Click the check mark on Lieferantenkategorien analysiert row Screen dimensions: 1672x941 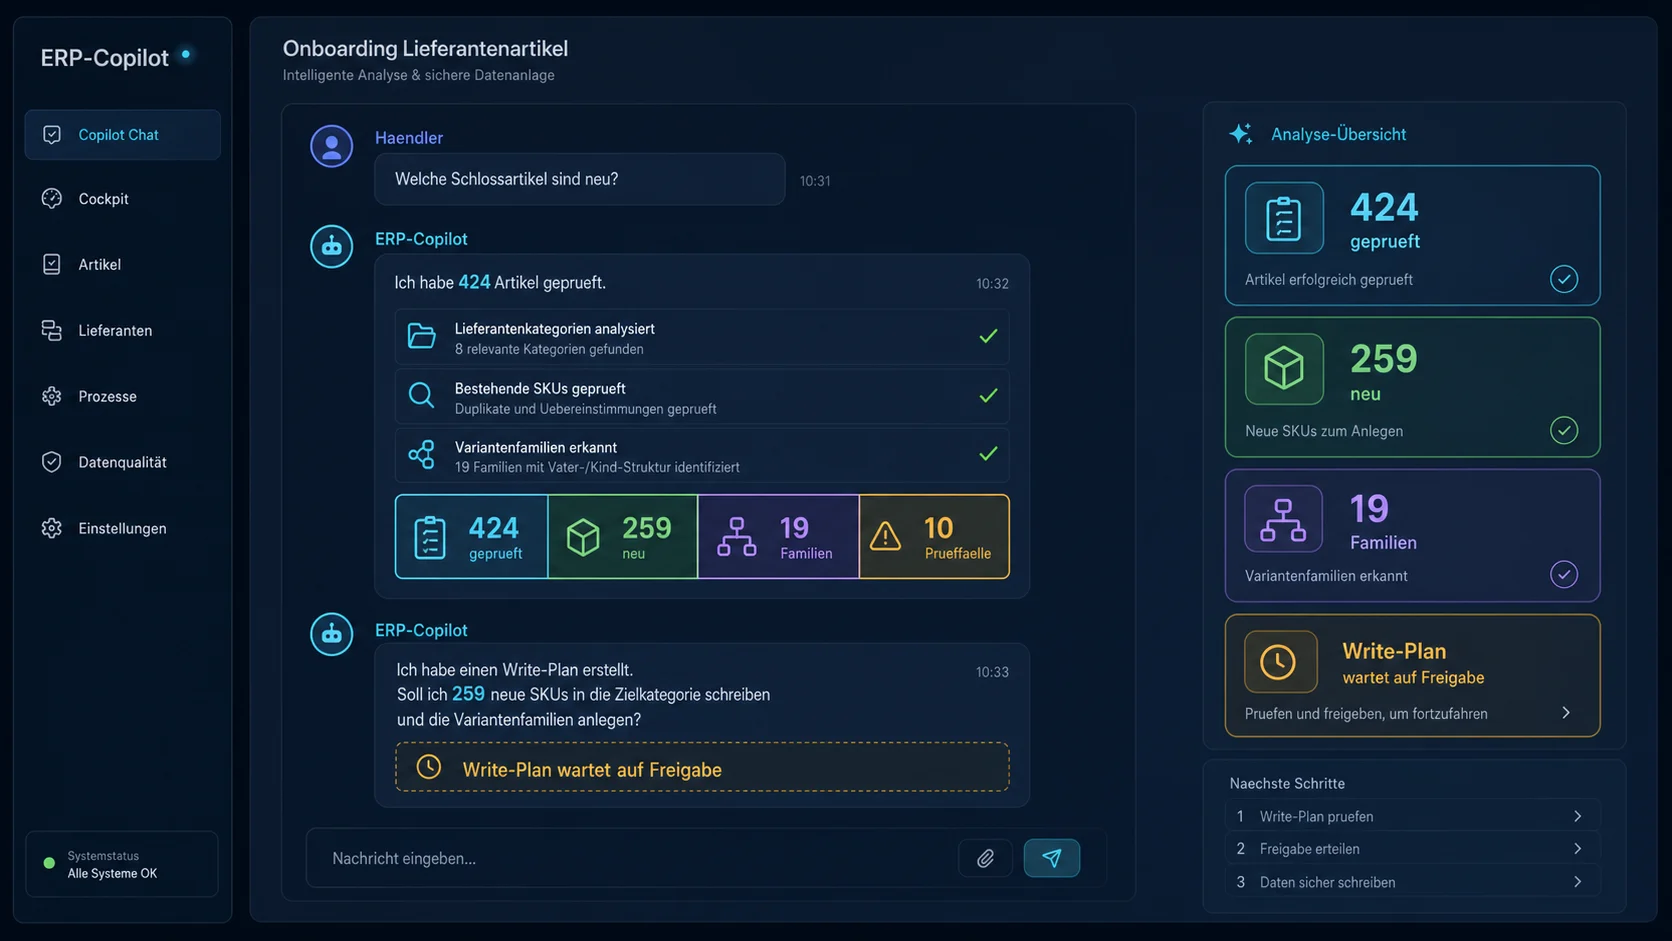pos(988,336)
